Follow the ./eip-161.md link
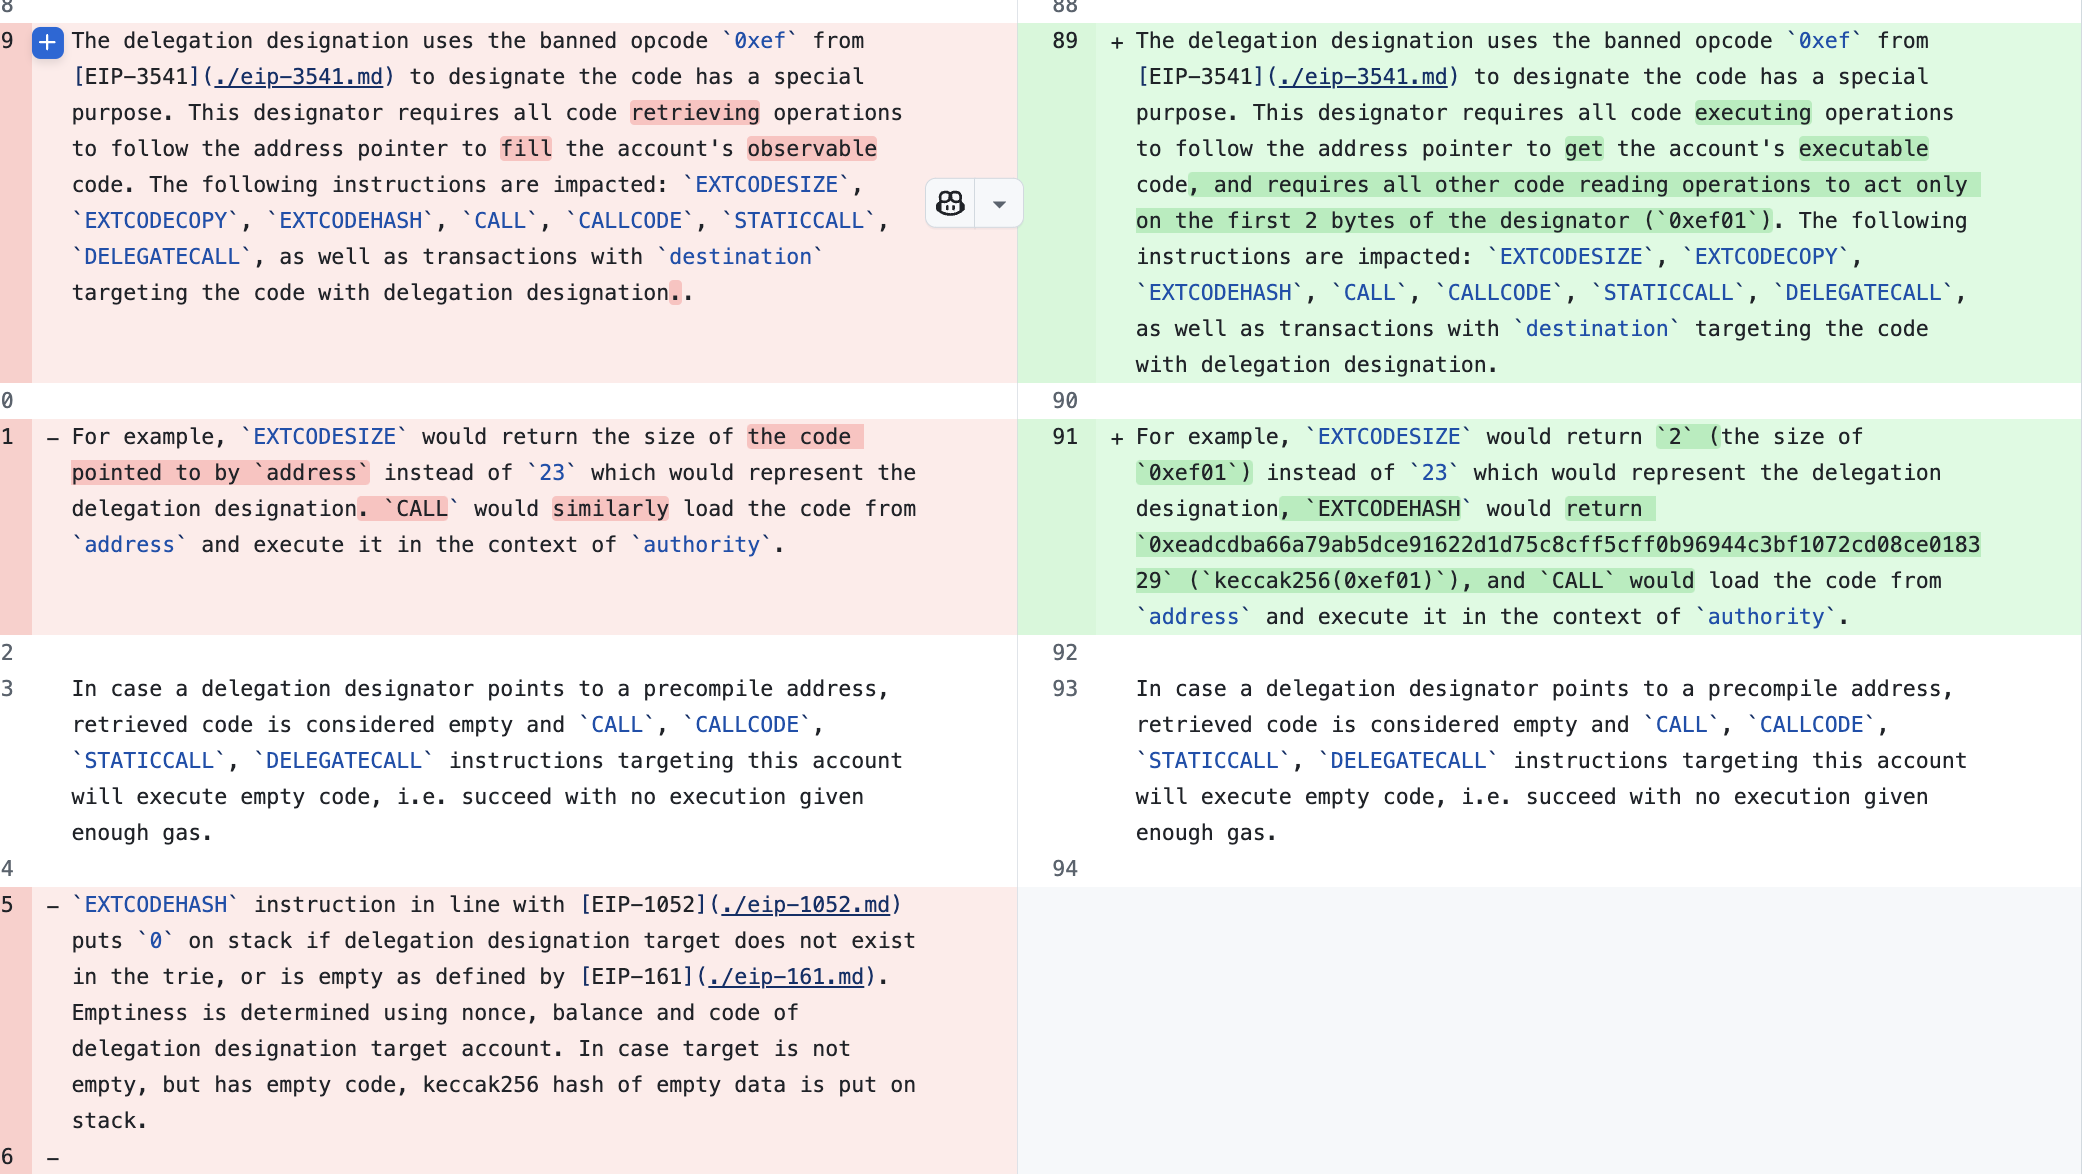 (786, 977)
